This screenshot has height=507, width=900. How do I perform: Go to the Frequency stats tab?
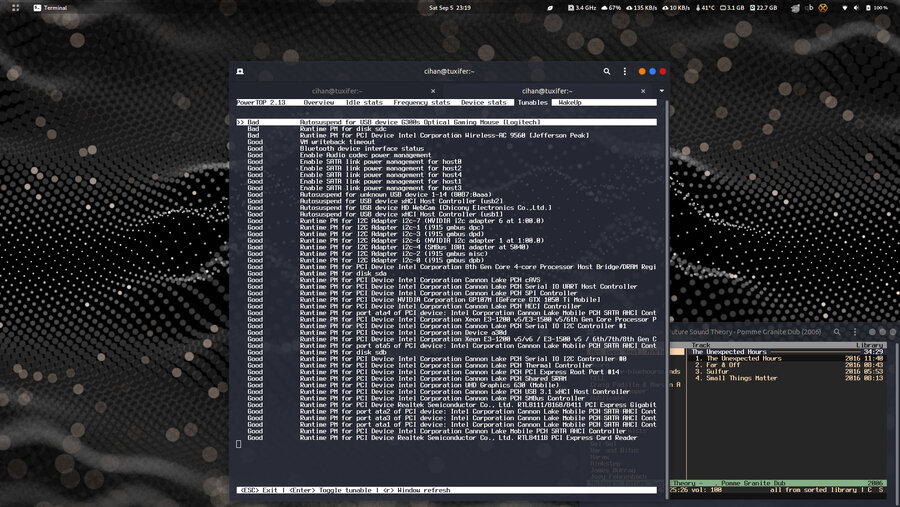[x=421, y=102]
